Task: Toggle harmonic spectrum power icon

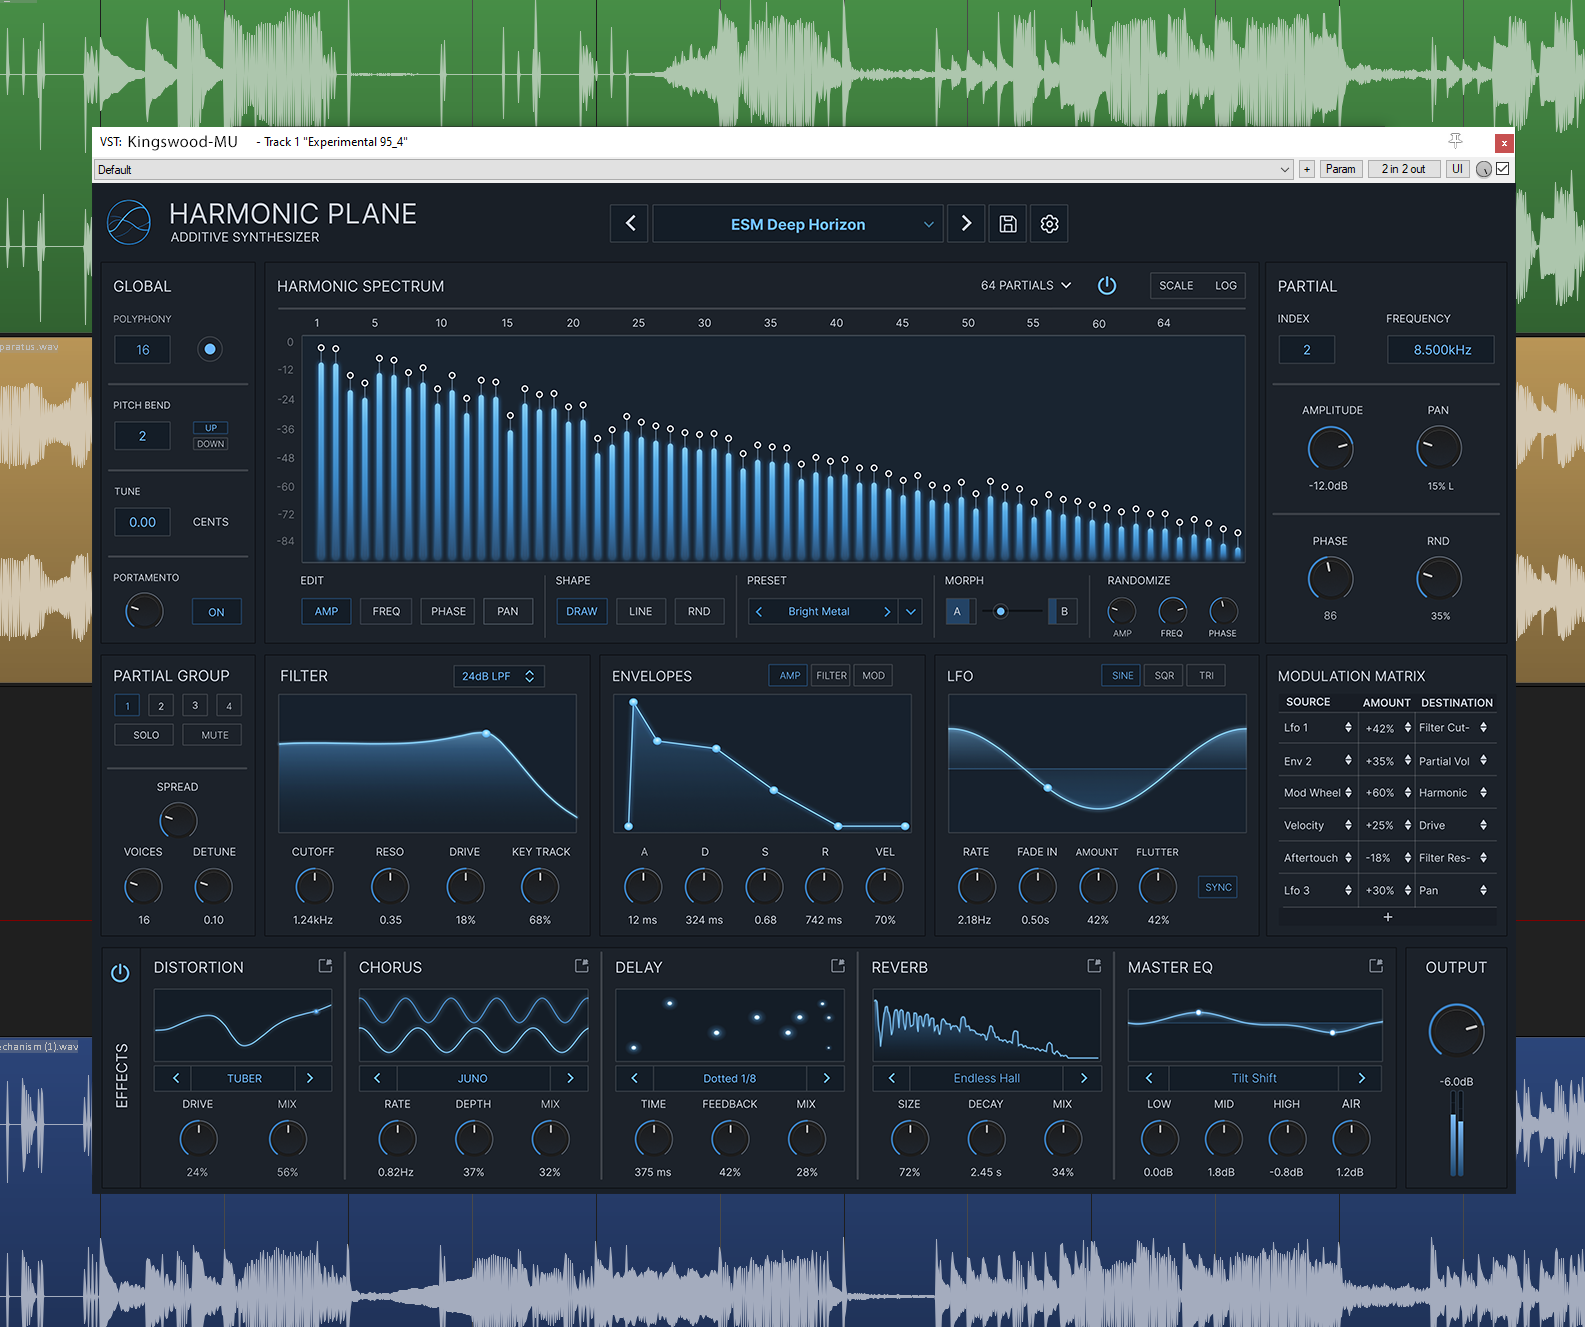Action: click(x=1107, y=286)
